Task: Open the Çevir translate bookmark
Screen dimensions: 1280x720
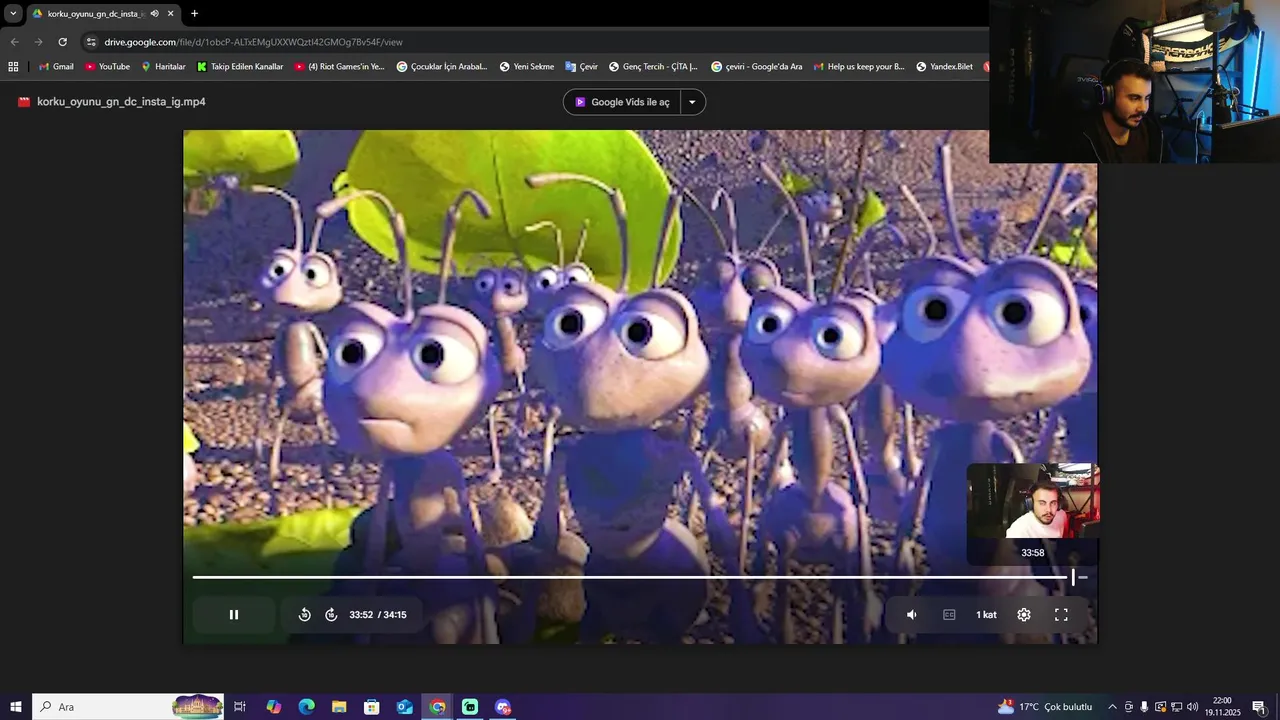Action: pyautogui.click(x=581, y=67)
